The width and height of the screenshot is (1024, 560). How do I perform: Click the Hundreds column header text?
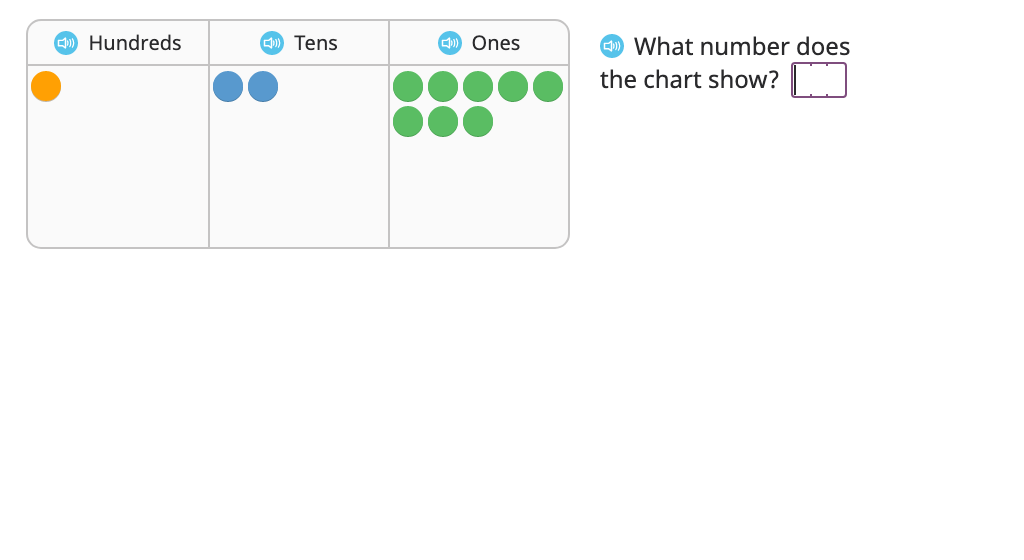135,43
